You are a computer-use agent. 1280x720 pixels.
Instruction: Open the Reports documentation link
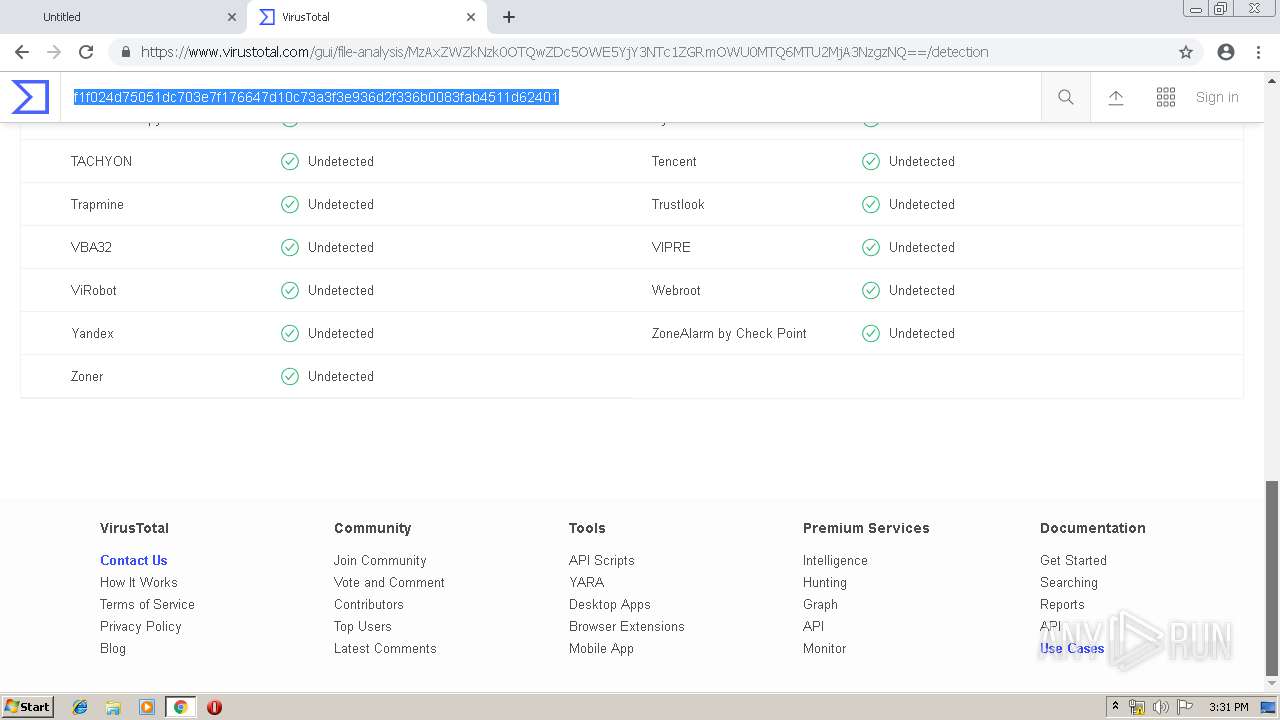coord(1062,604)
